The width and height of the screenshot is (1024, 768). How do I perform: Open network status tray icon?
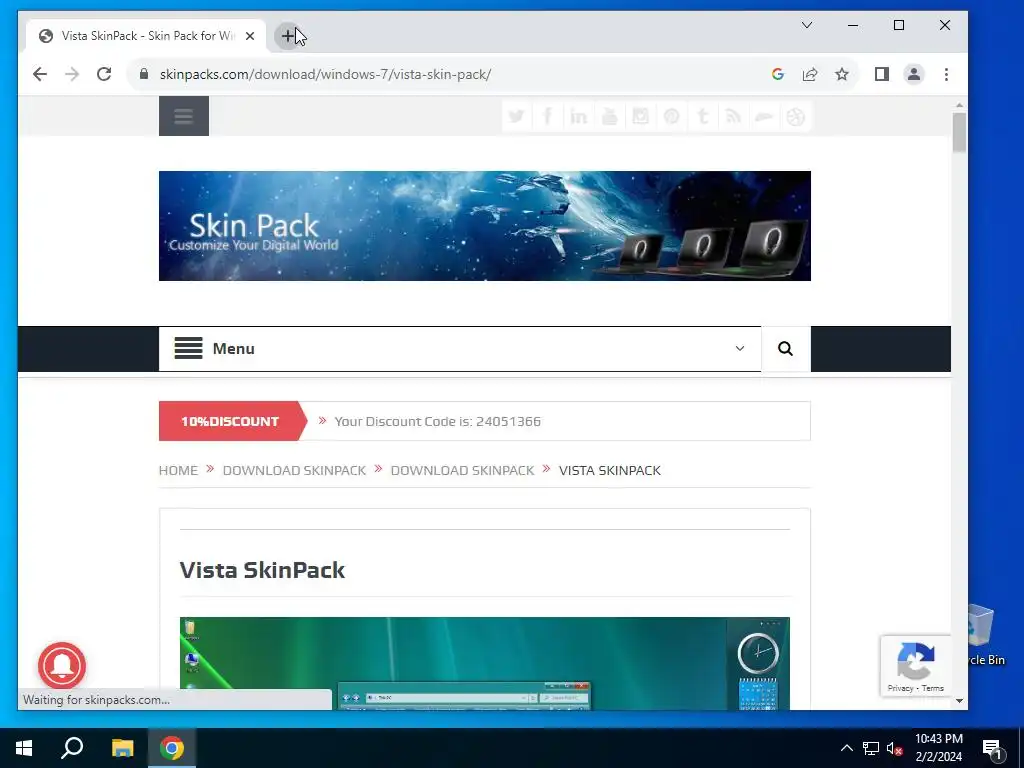point(871,748)
